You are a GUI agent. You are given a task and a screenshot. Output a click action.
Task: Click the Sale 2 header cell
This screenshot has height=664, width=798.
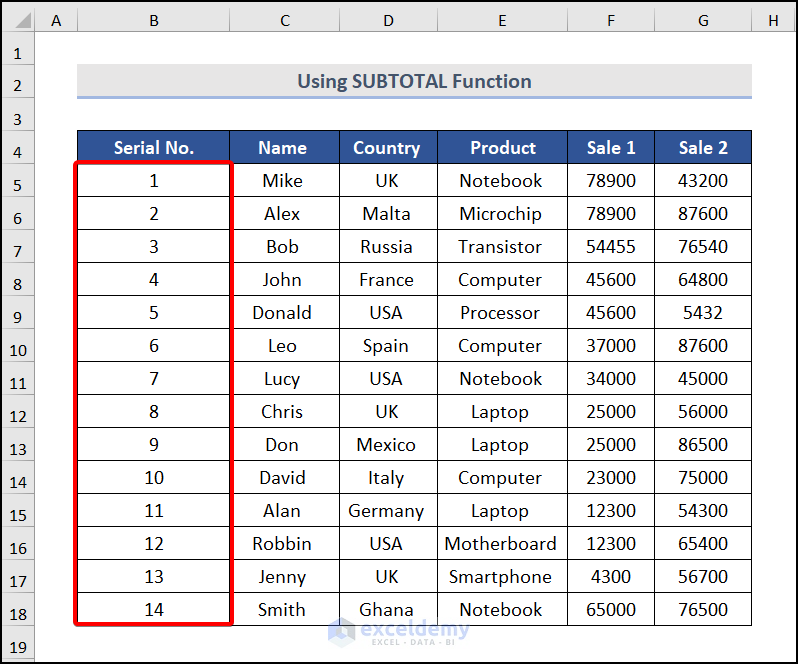coord(703,147)
